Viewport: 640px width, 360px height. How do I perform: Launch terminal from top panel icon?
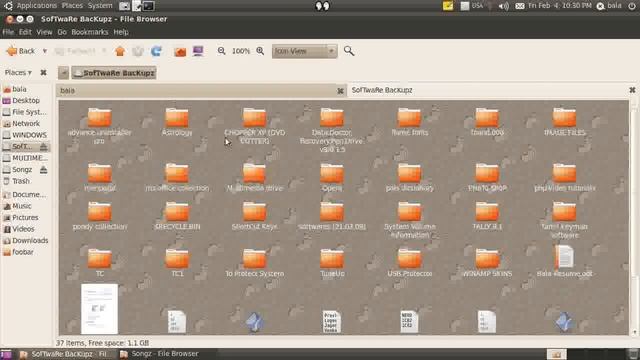point(149,6)
